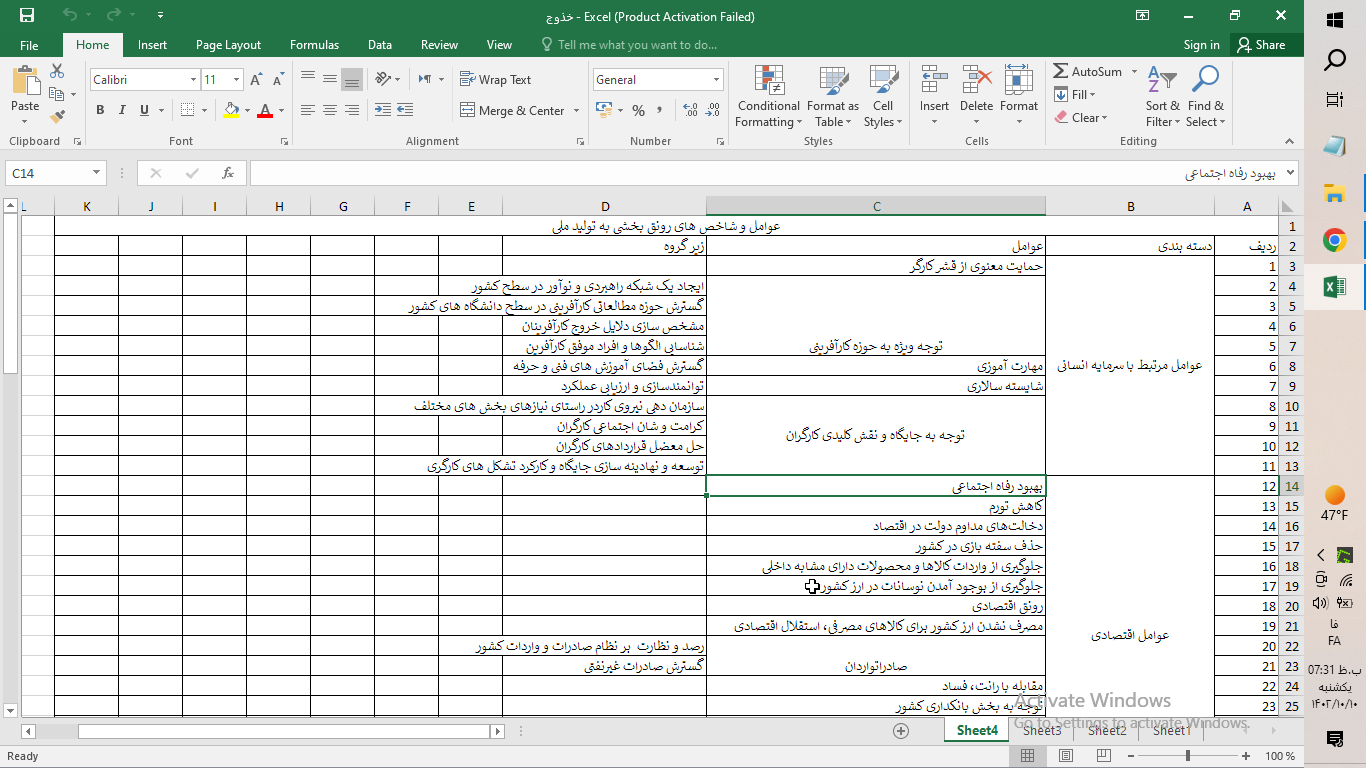Expand the font name Calibri dropdown
Viewport: 1366px width, 768px height.
tap(193, 80)
